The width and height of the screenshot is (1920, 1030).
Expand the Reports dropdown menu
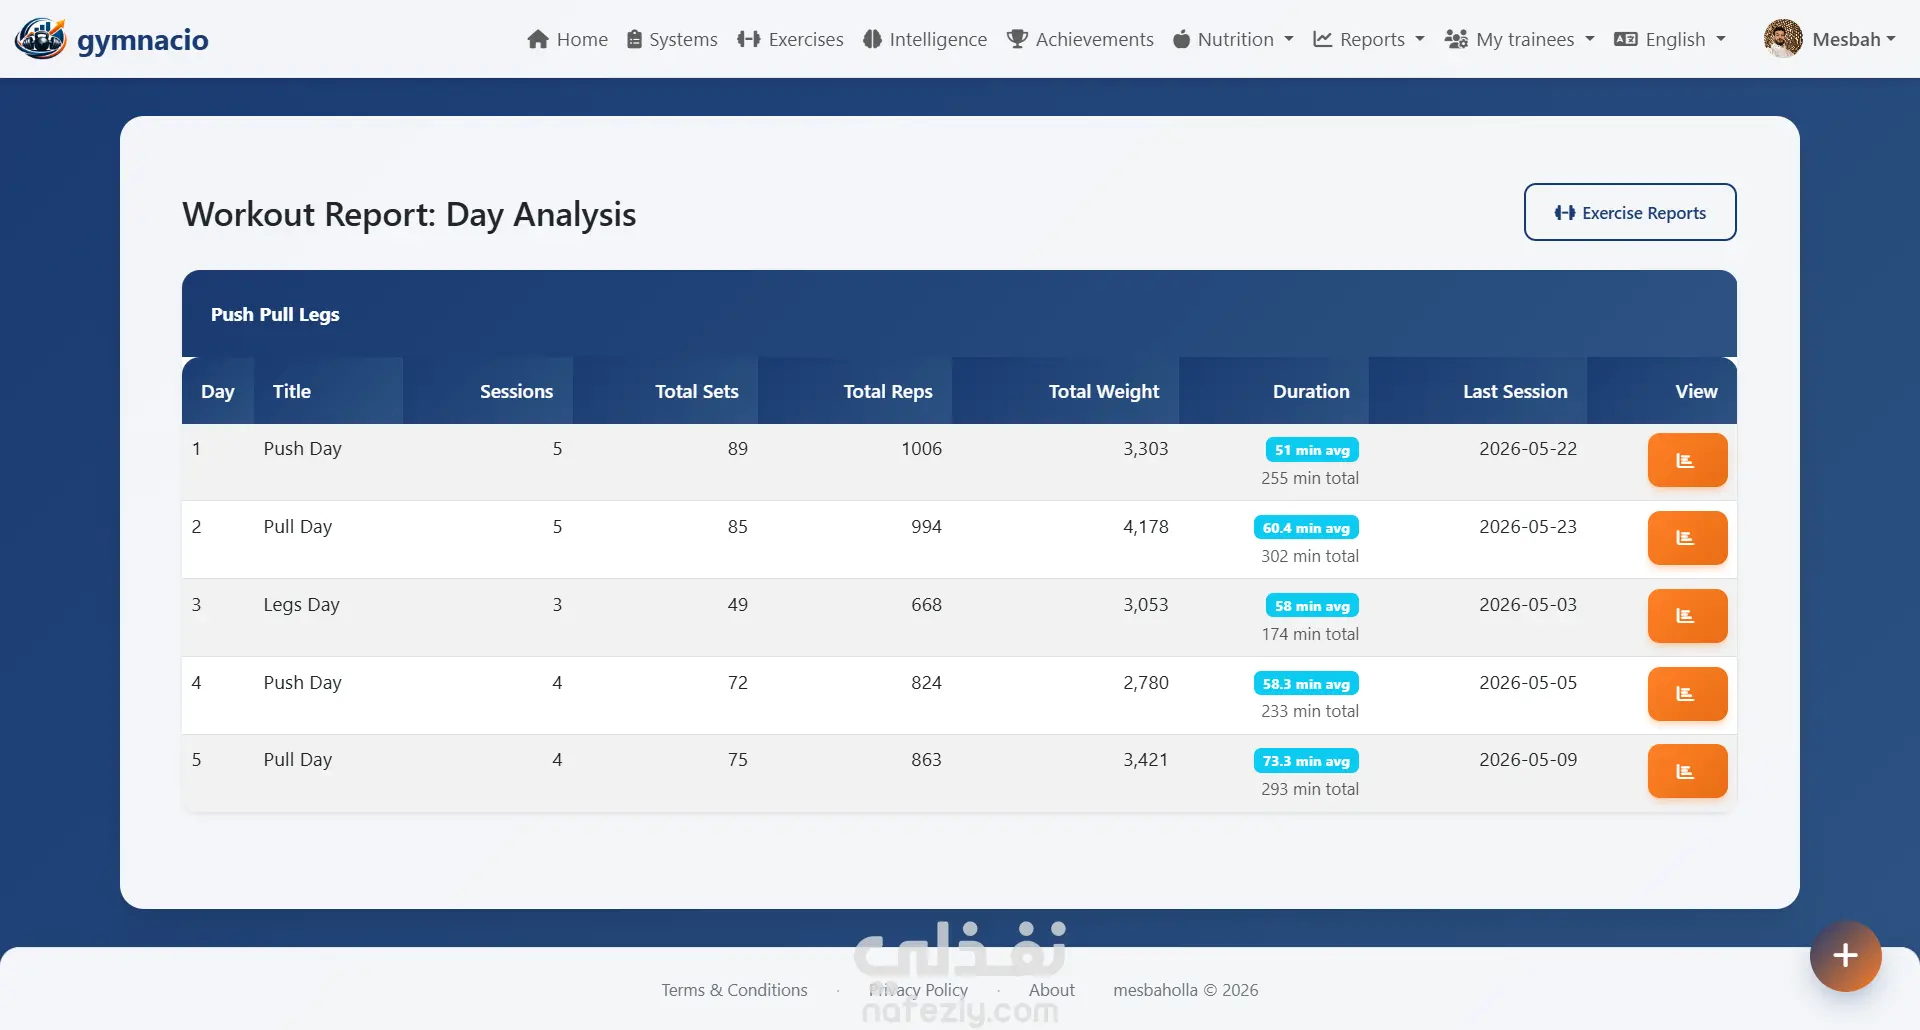click(x=1369, y=39)
